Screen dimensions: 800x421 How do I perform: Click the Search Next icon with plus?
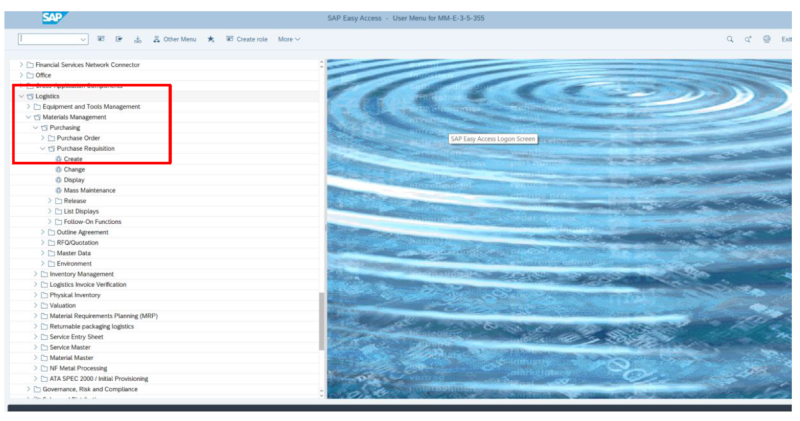coord(748,39)
